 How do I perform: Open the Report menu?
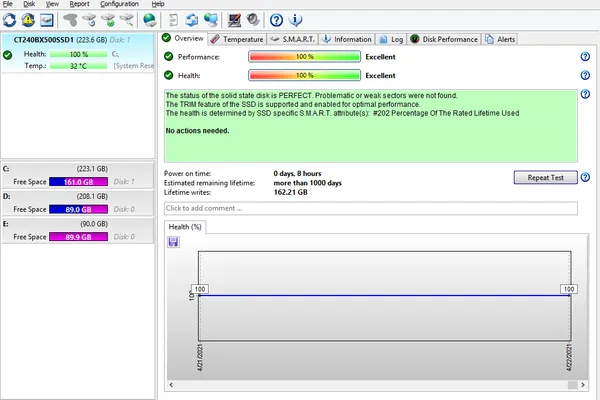(x=79, y=4)
